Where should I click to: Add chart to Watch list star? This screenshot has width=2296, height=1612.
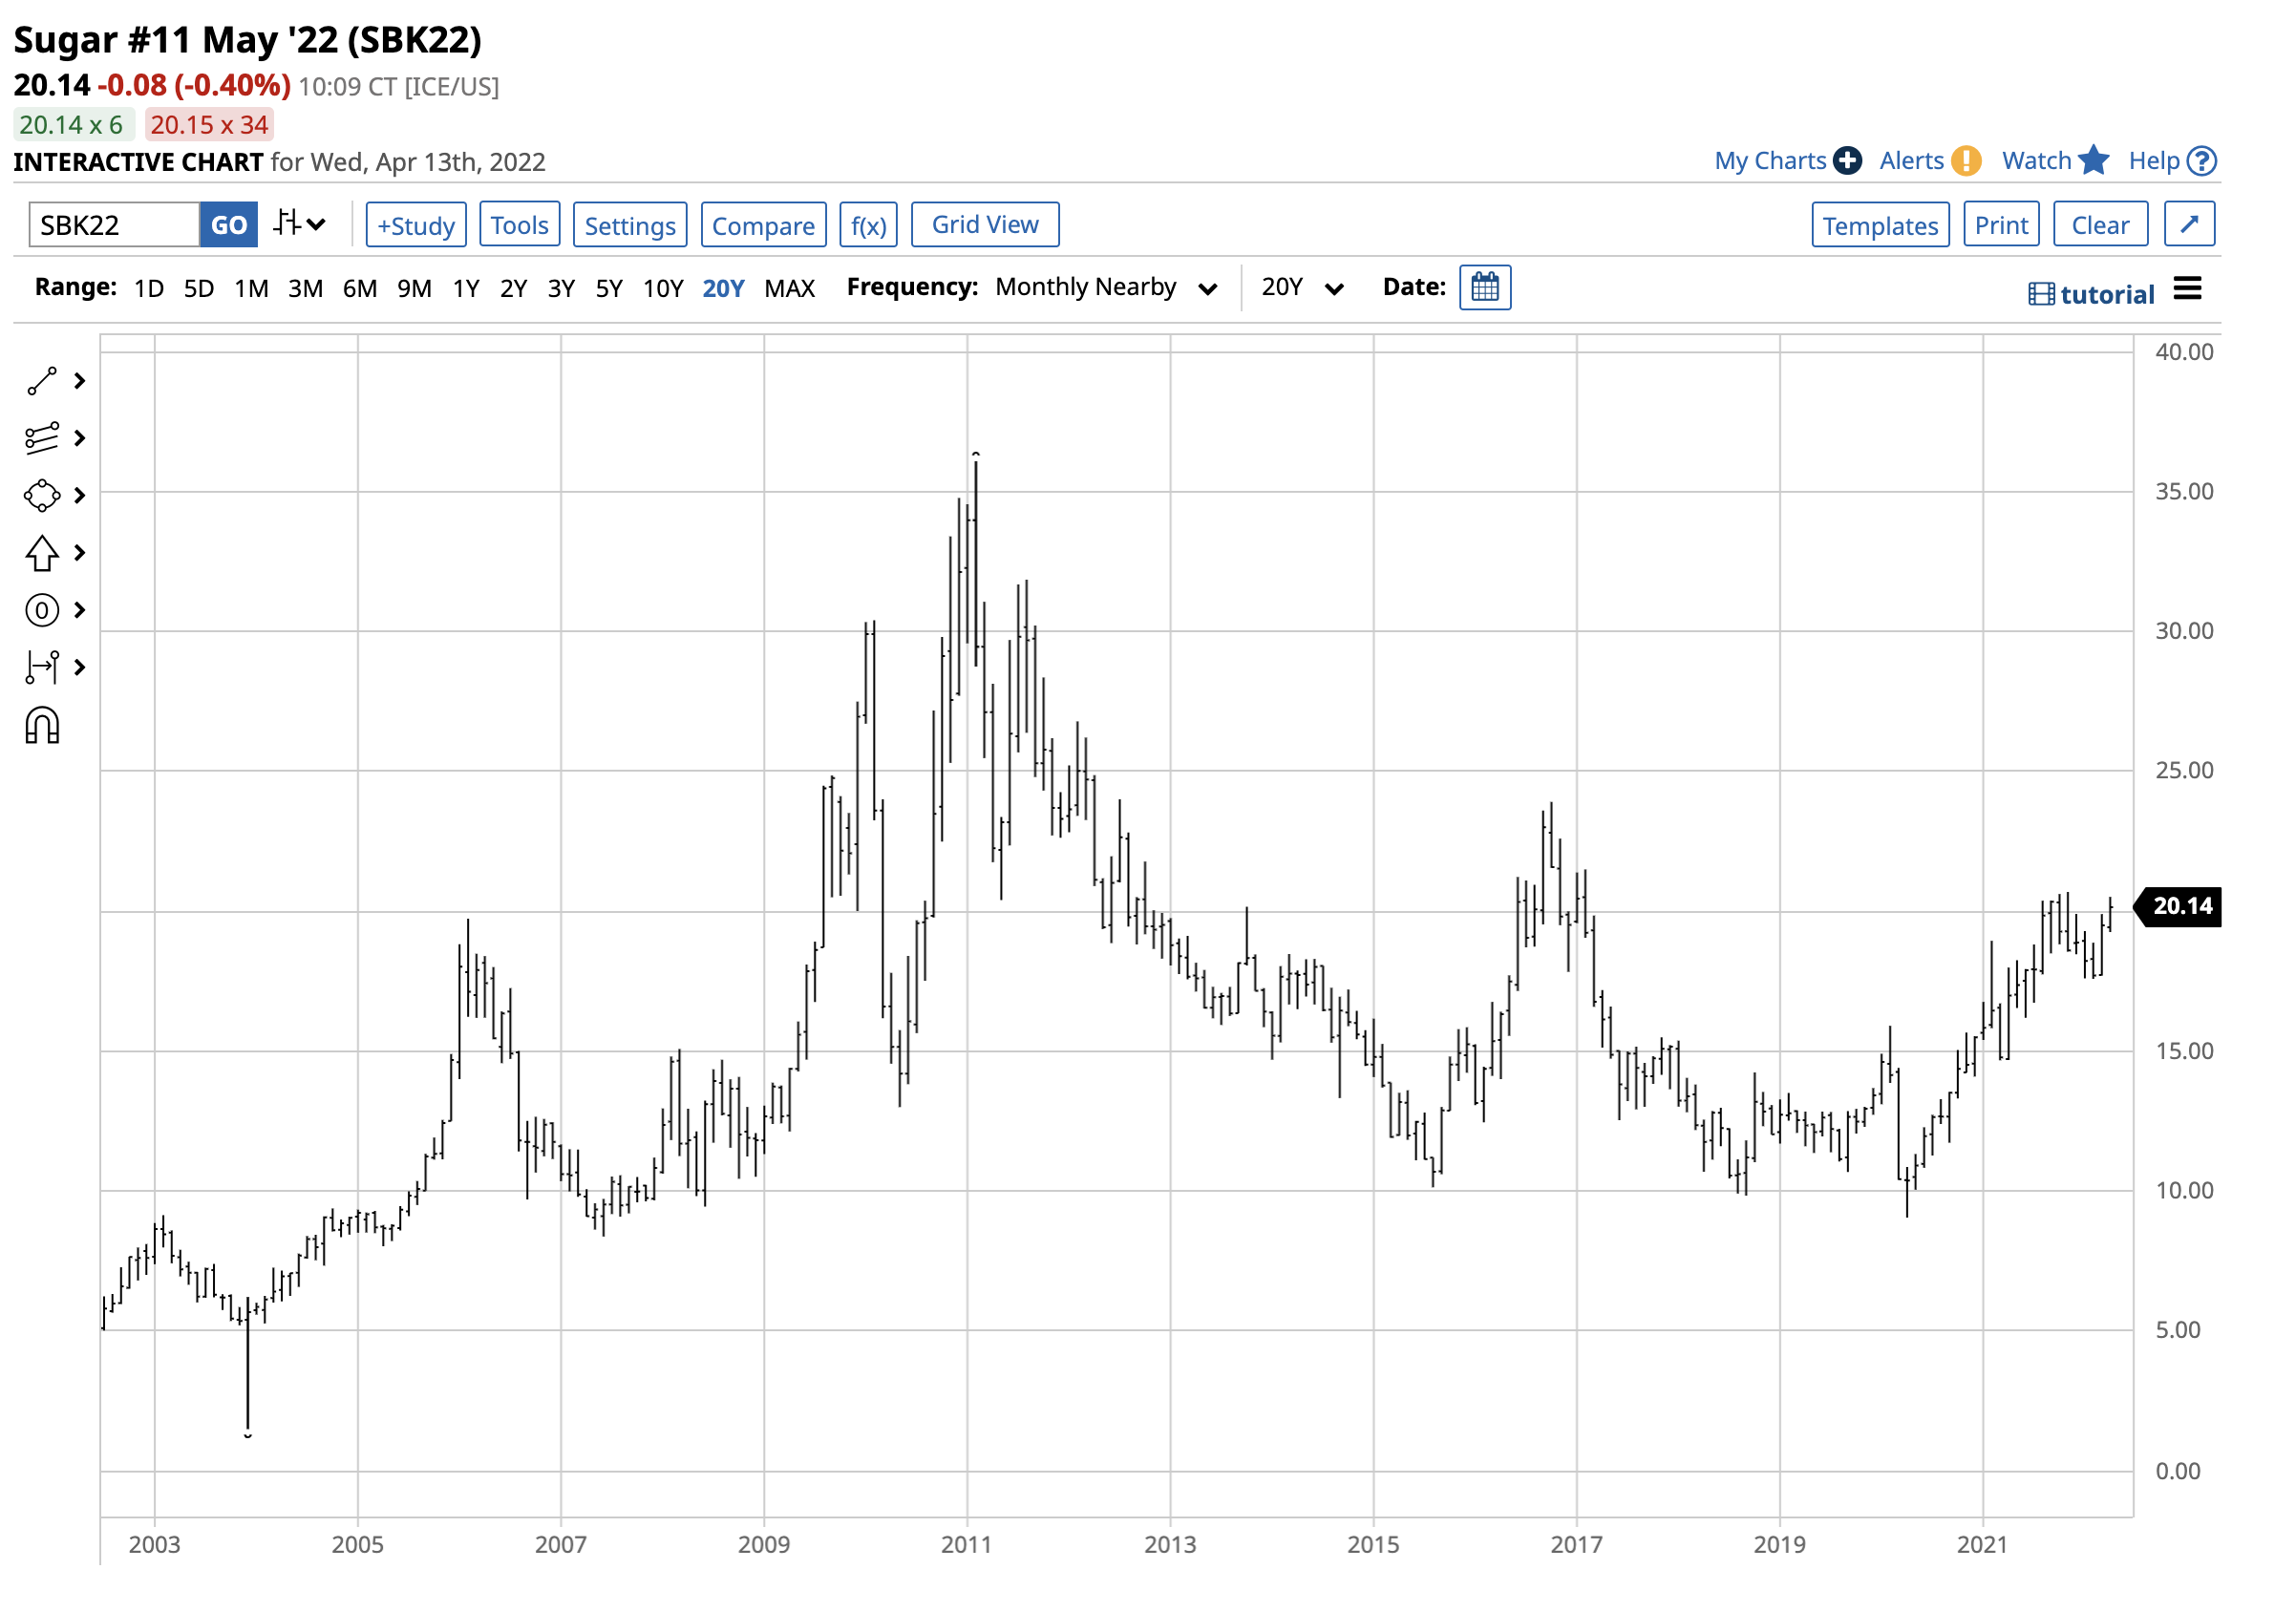click(x=2092, y=161)
